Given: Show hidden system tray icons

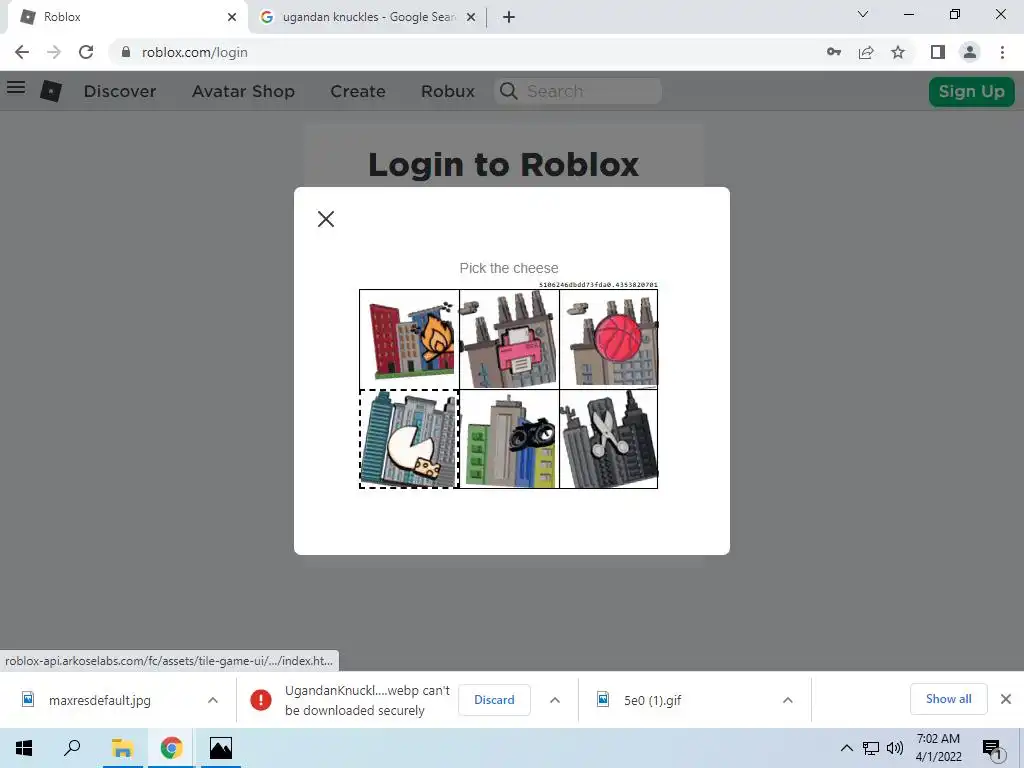Looking at the screenshot, I should click(846, 748).
